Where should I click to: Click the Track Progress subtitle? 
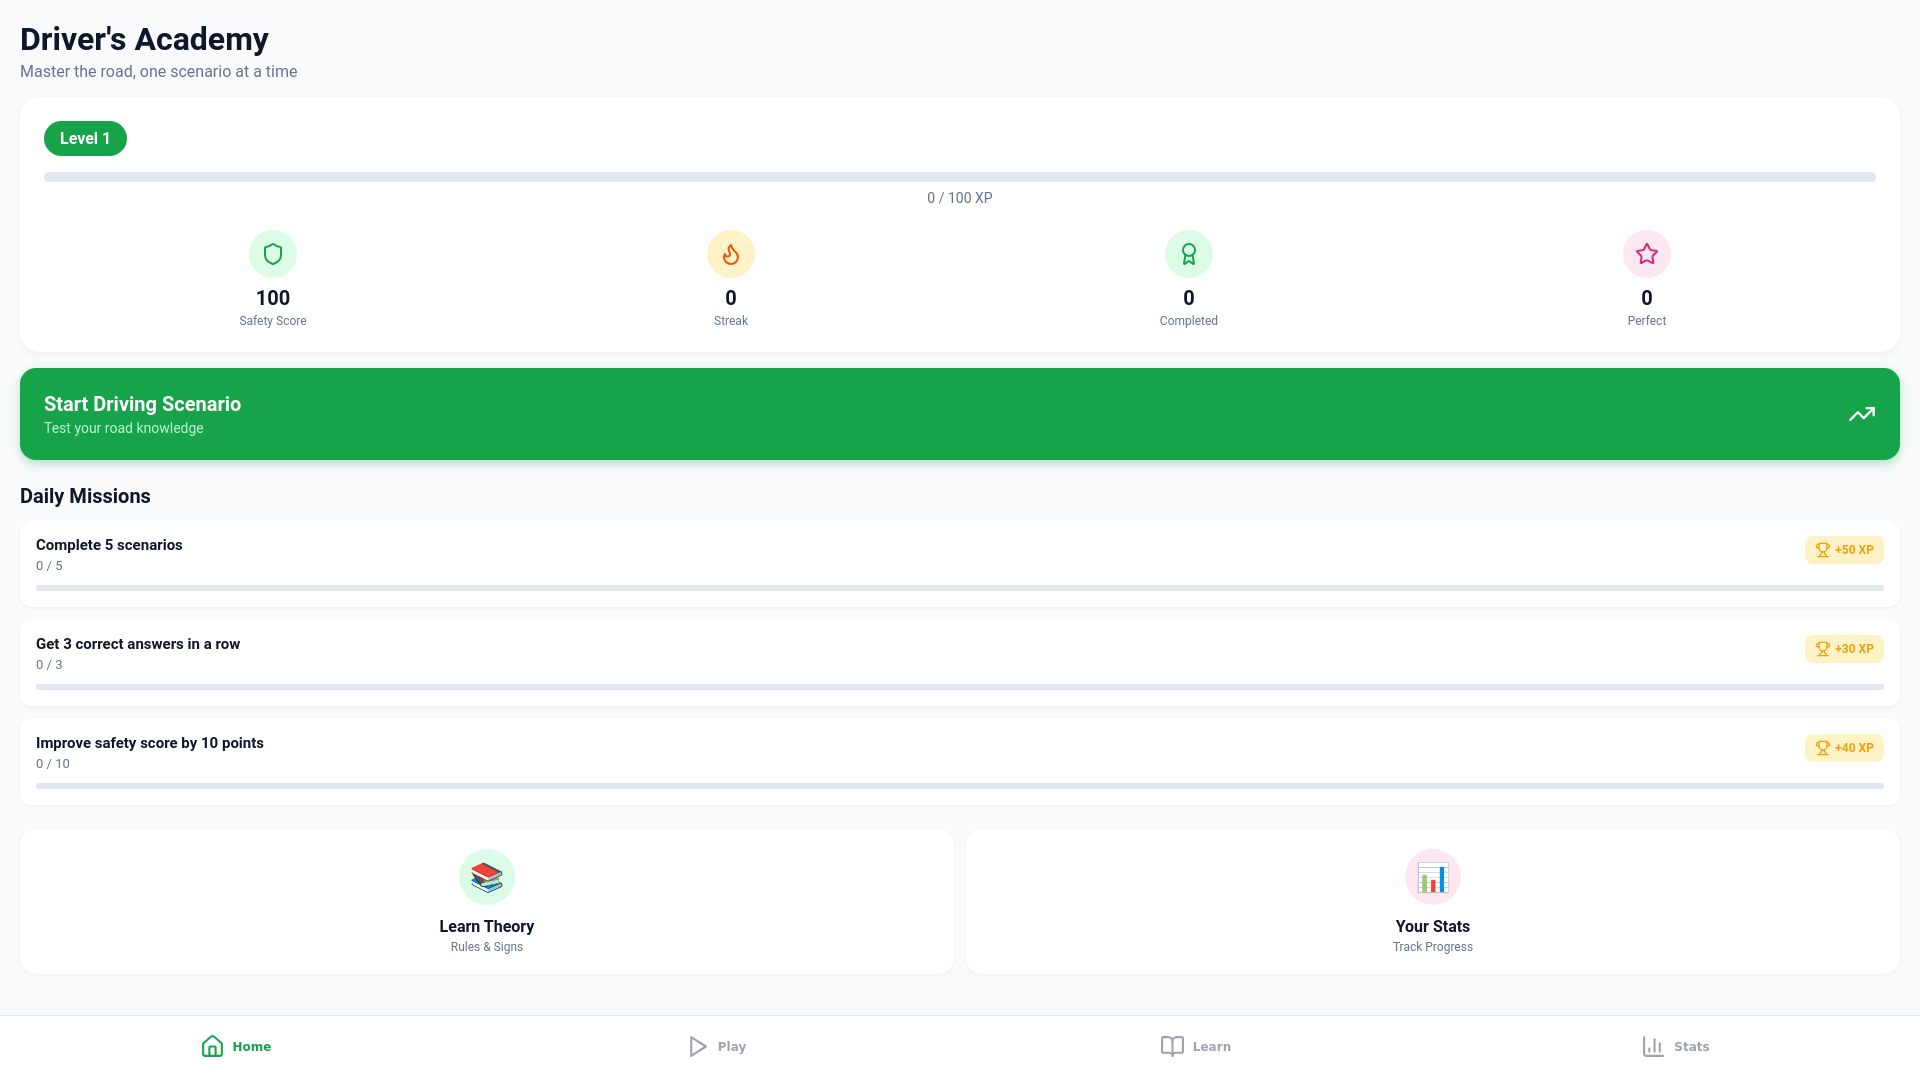[1433, 947]
